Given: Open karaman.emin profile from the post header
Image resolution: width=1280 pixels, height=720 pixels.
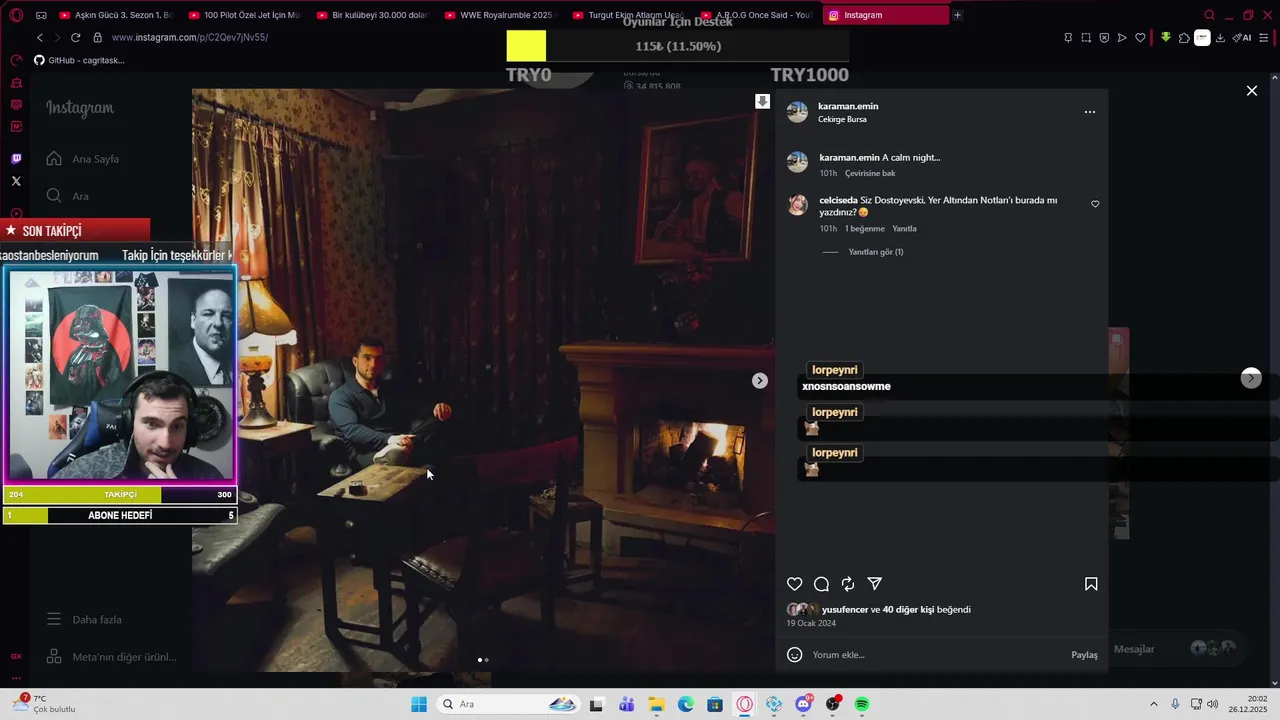Looking at the screenshot, I should [x=848, y=106].
